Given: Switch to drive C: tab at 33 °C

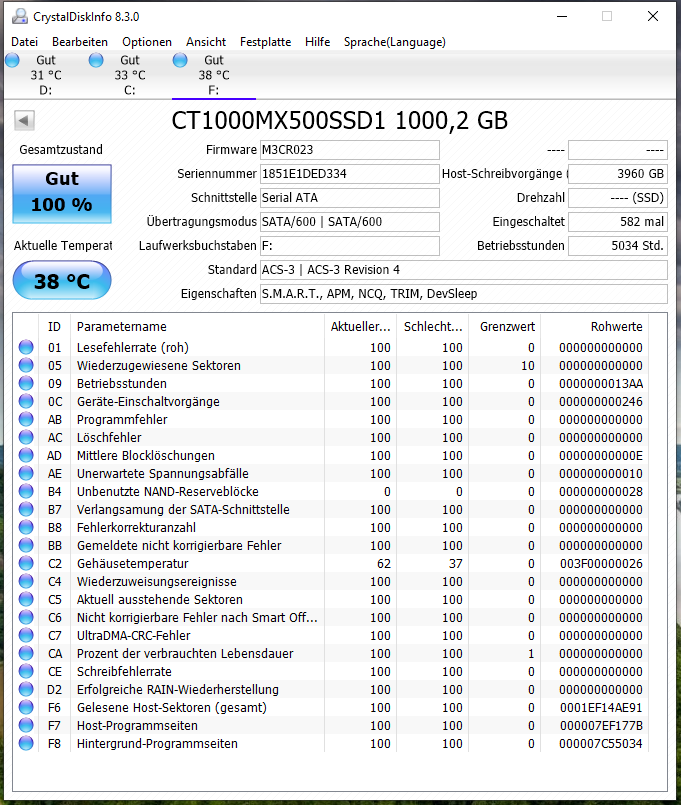Looking at the screenshot, I should (x=129, y=75).
